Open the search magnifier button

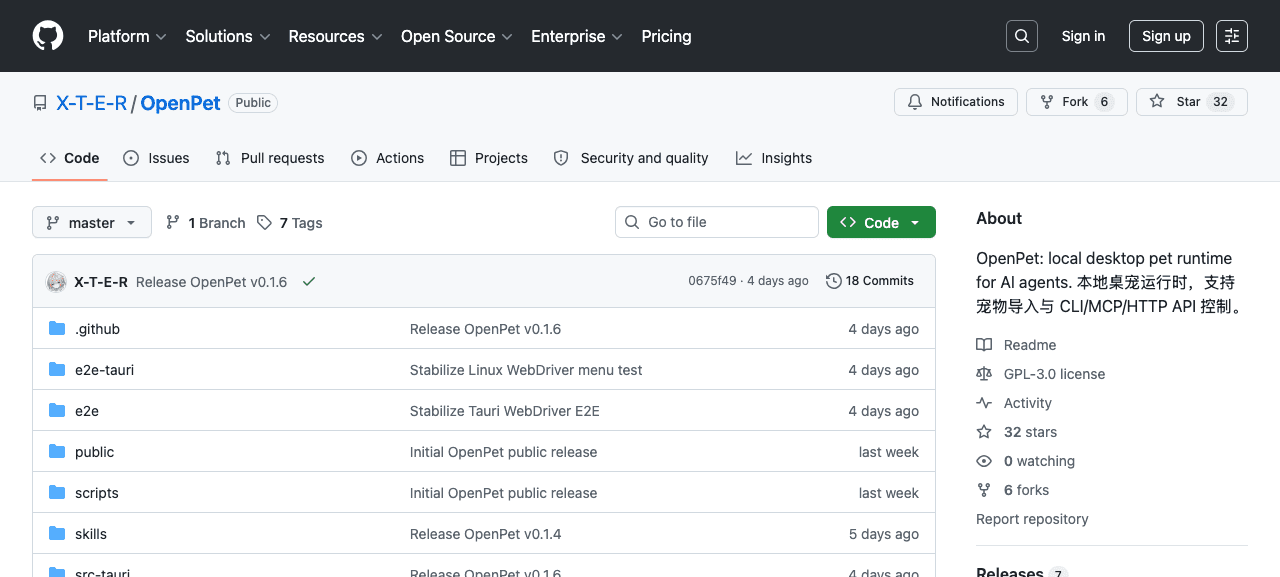pos(1022,36)
